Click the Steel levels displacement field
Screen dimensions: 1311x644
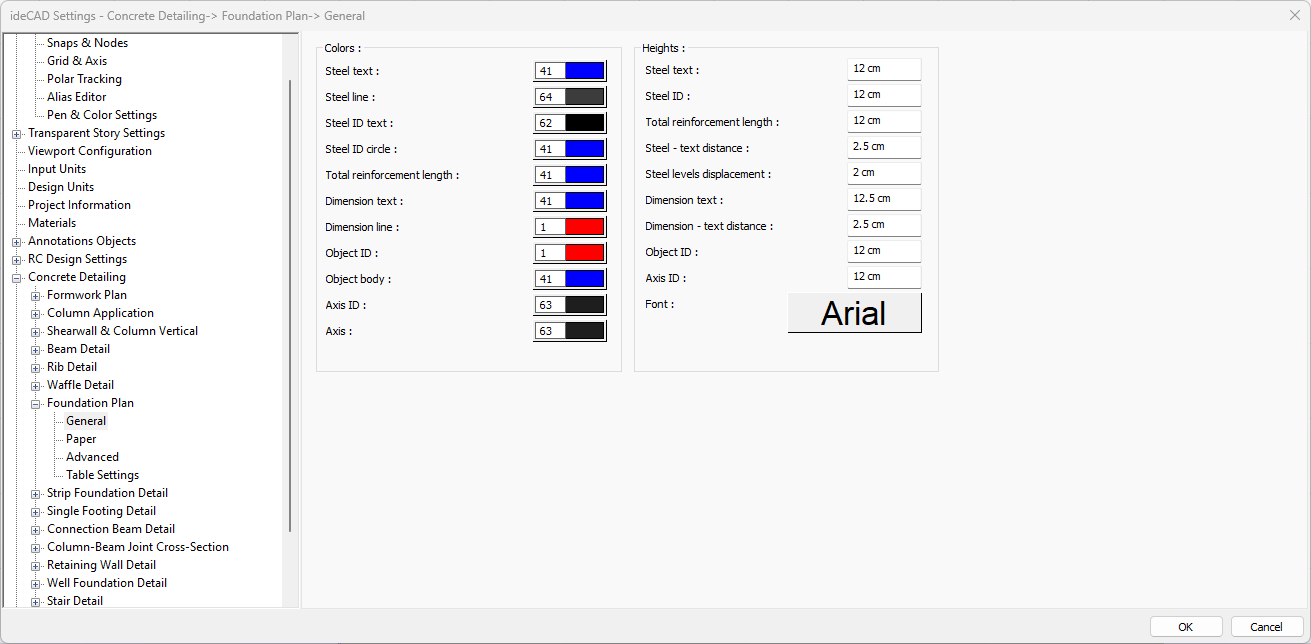click(883, 173)
